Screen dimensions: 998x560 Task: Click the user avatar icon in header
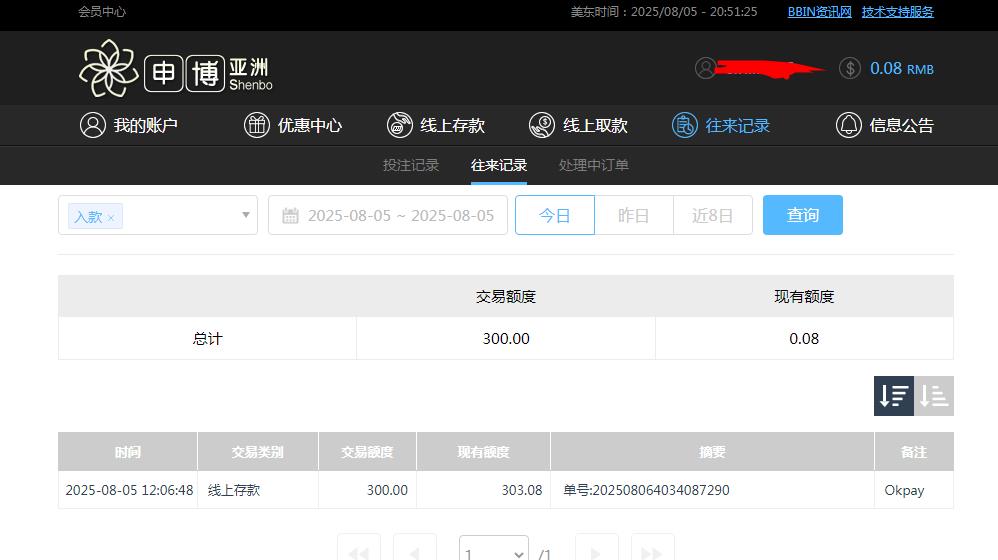(x=705, y=68)
